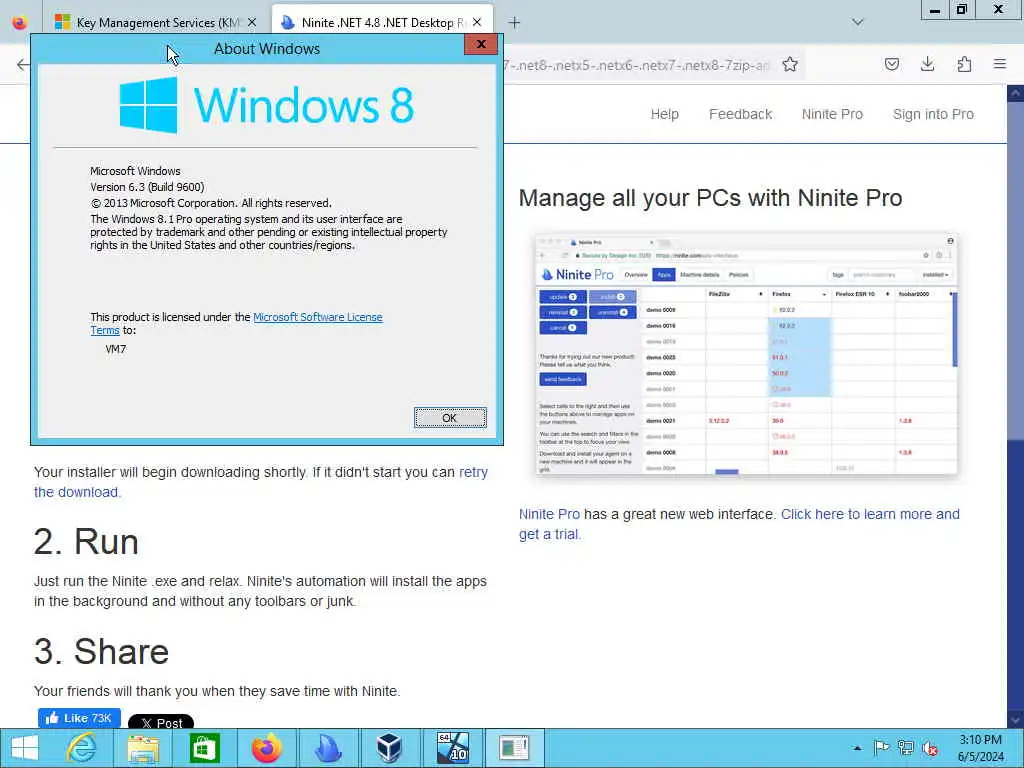Open Microsoft Software License link
1024x768 pixels.
[x=317, y=317]
